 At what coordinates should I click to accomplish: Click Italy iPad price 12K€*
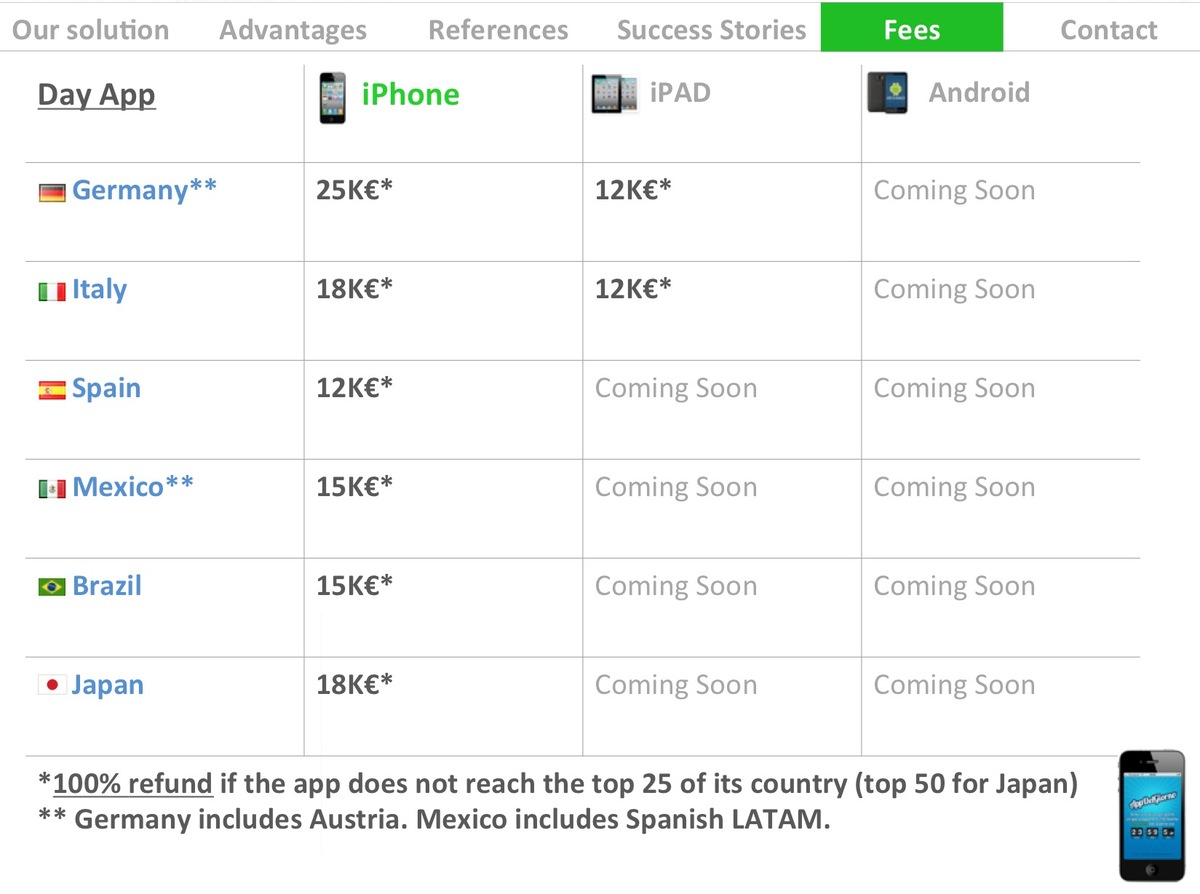(633, 289)
